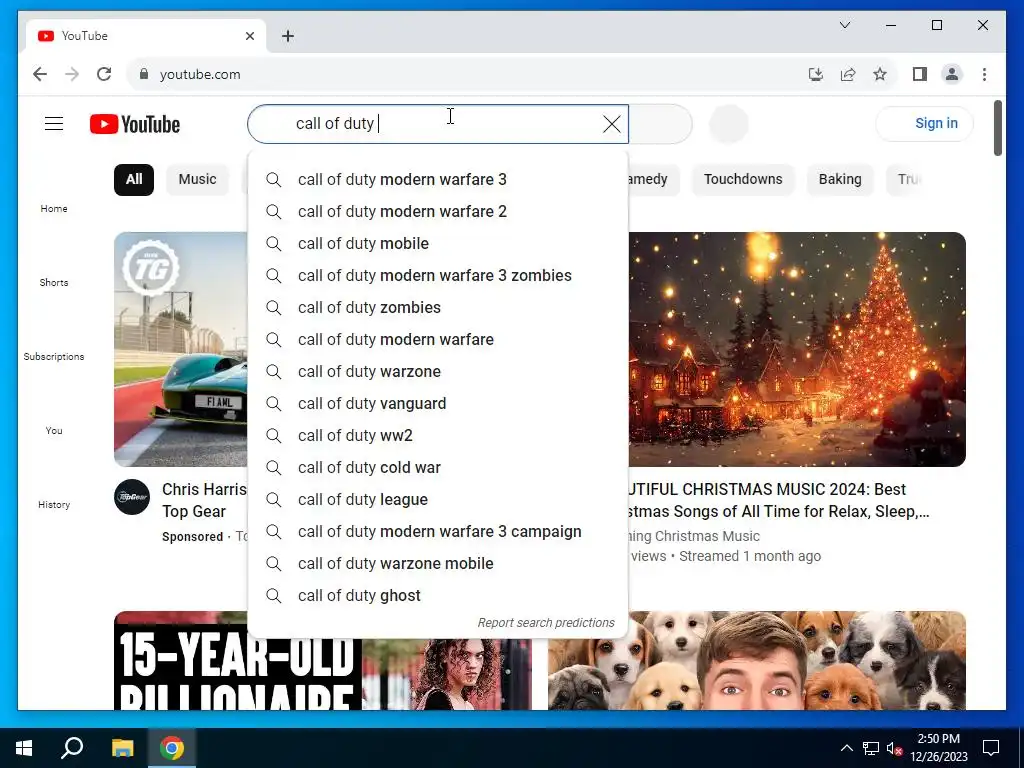This screenshot has height=768, width=1024.
Task: Open Chrome's three-dot menu
Action: click(984, 74)
